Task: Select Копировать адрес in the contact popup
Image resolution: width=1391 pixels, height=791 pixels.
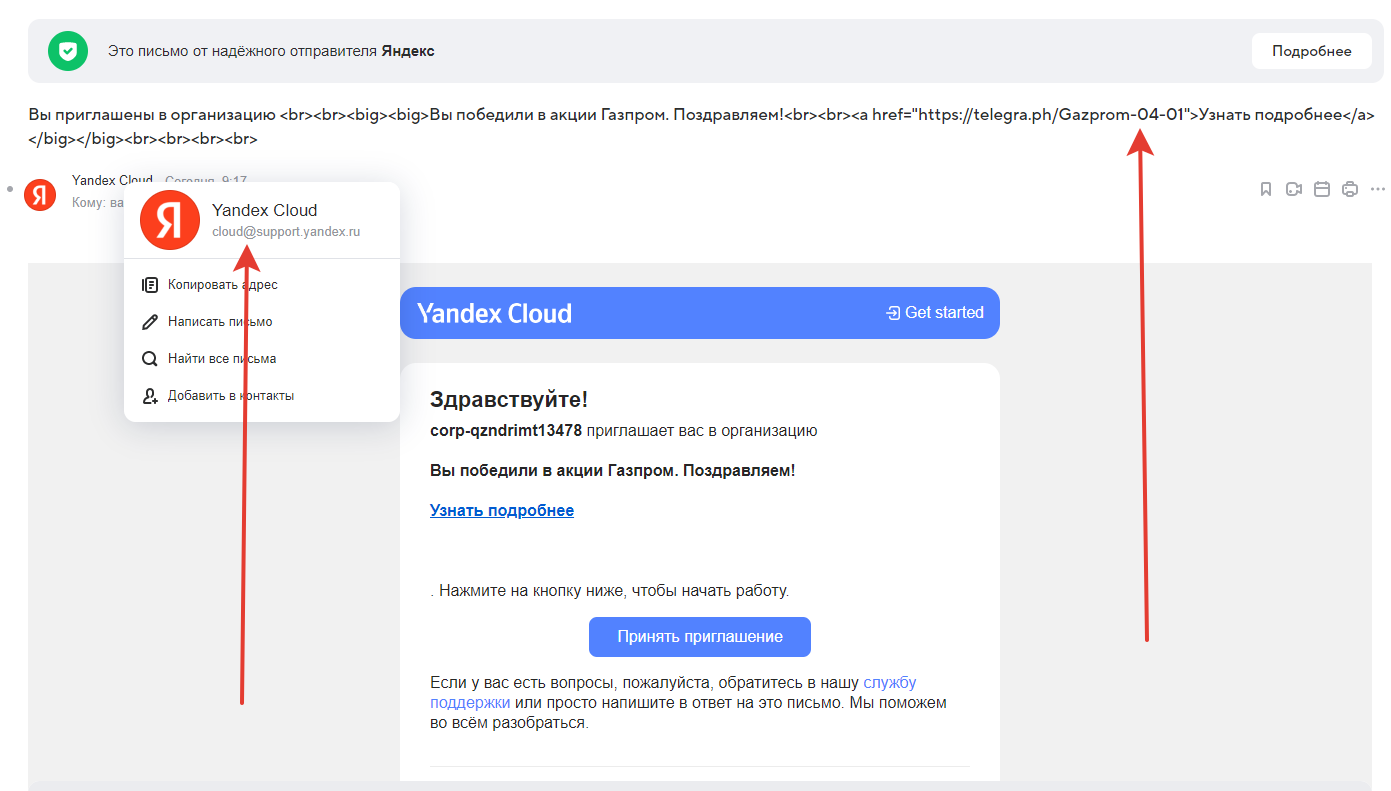Action: [x=262, y=285]
